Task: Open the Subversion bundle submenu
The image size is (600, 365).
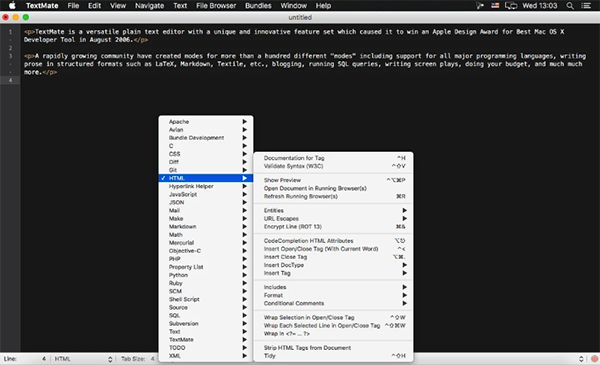Action: (x=206, y=323)
